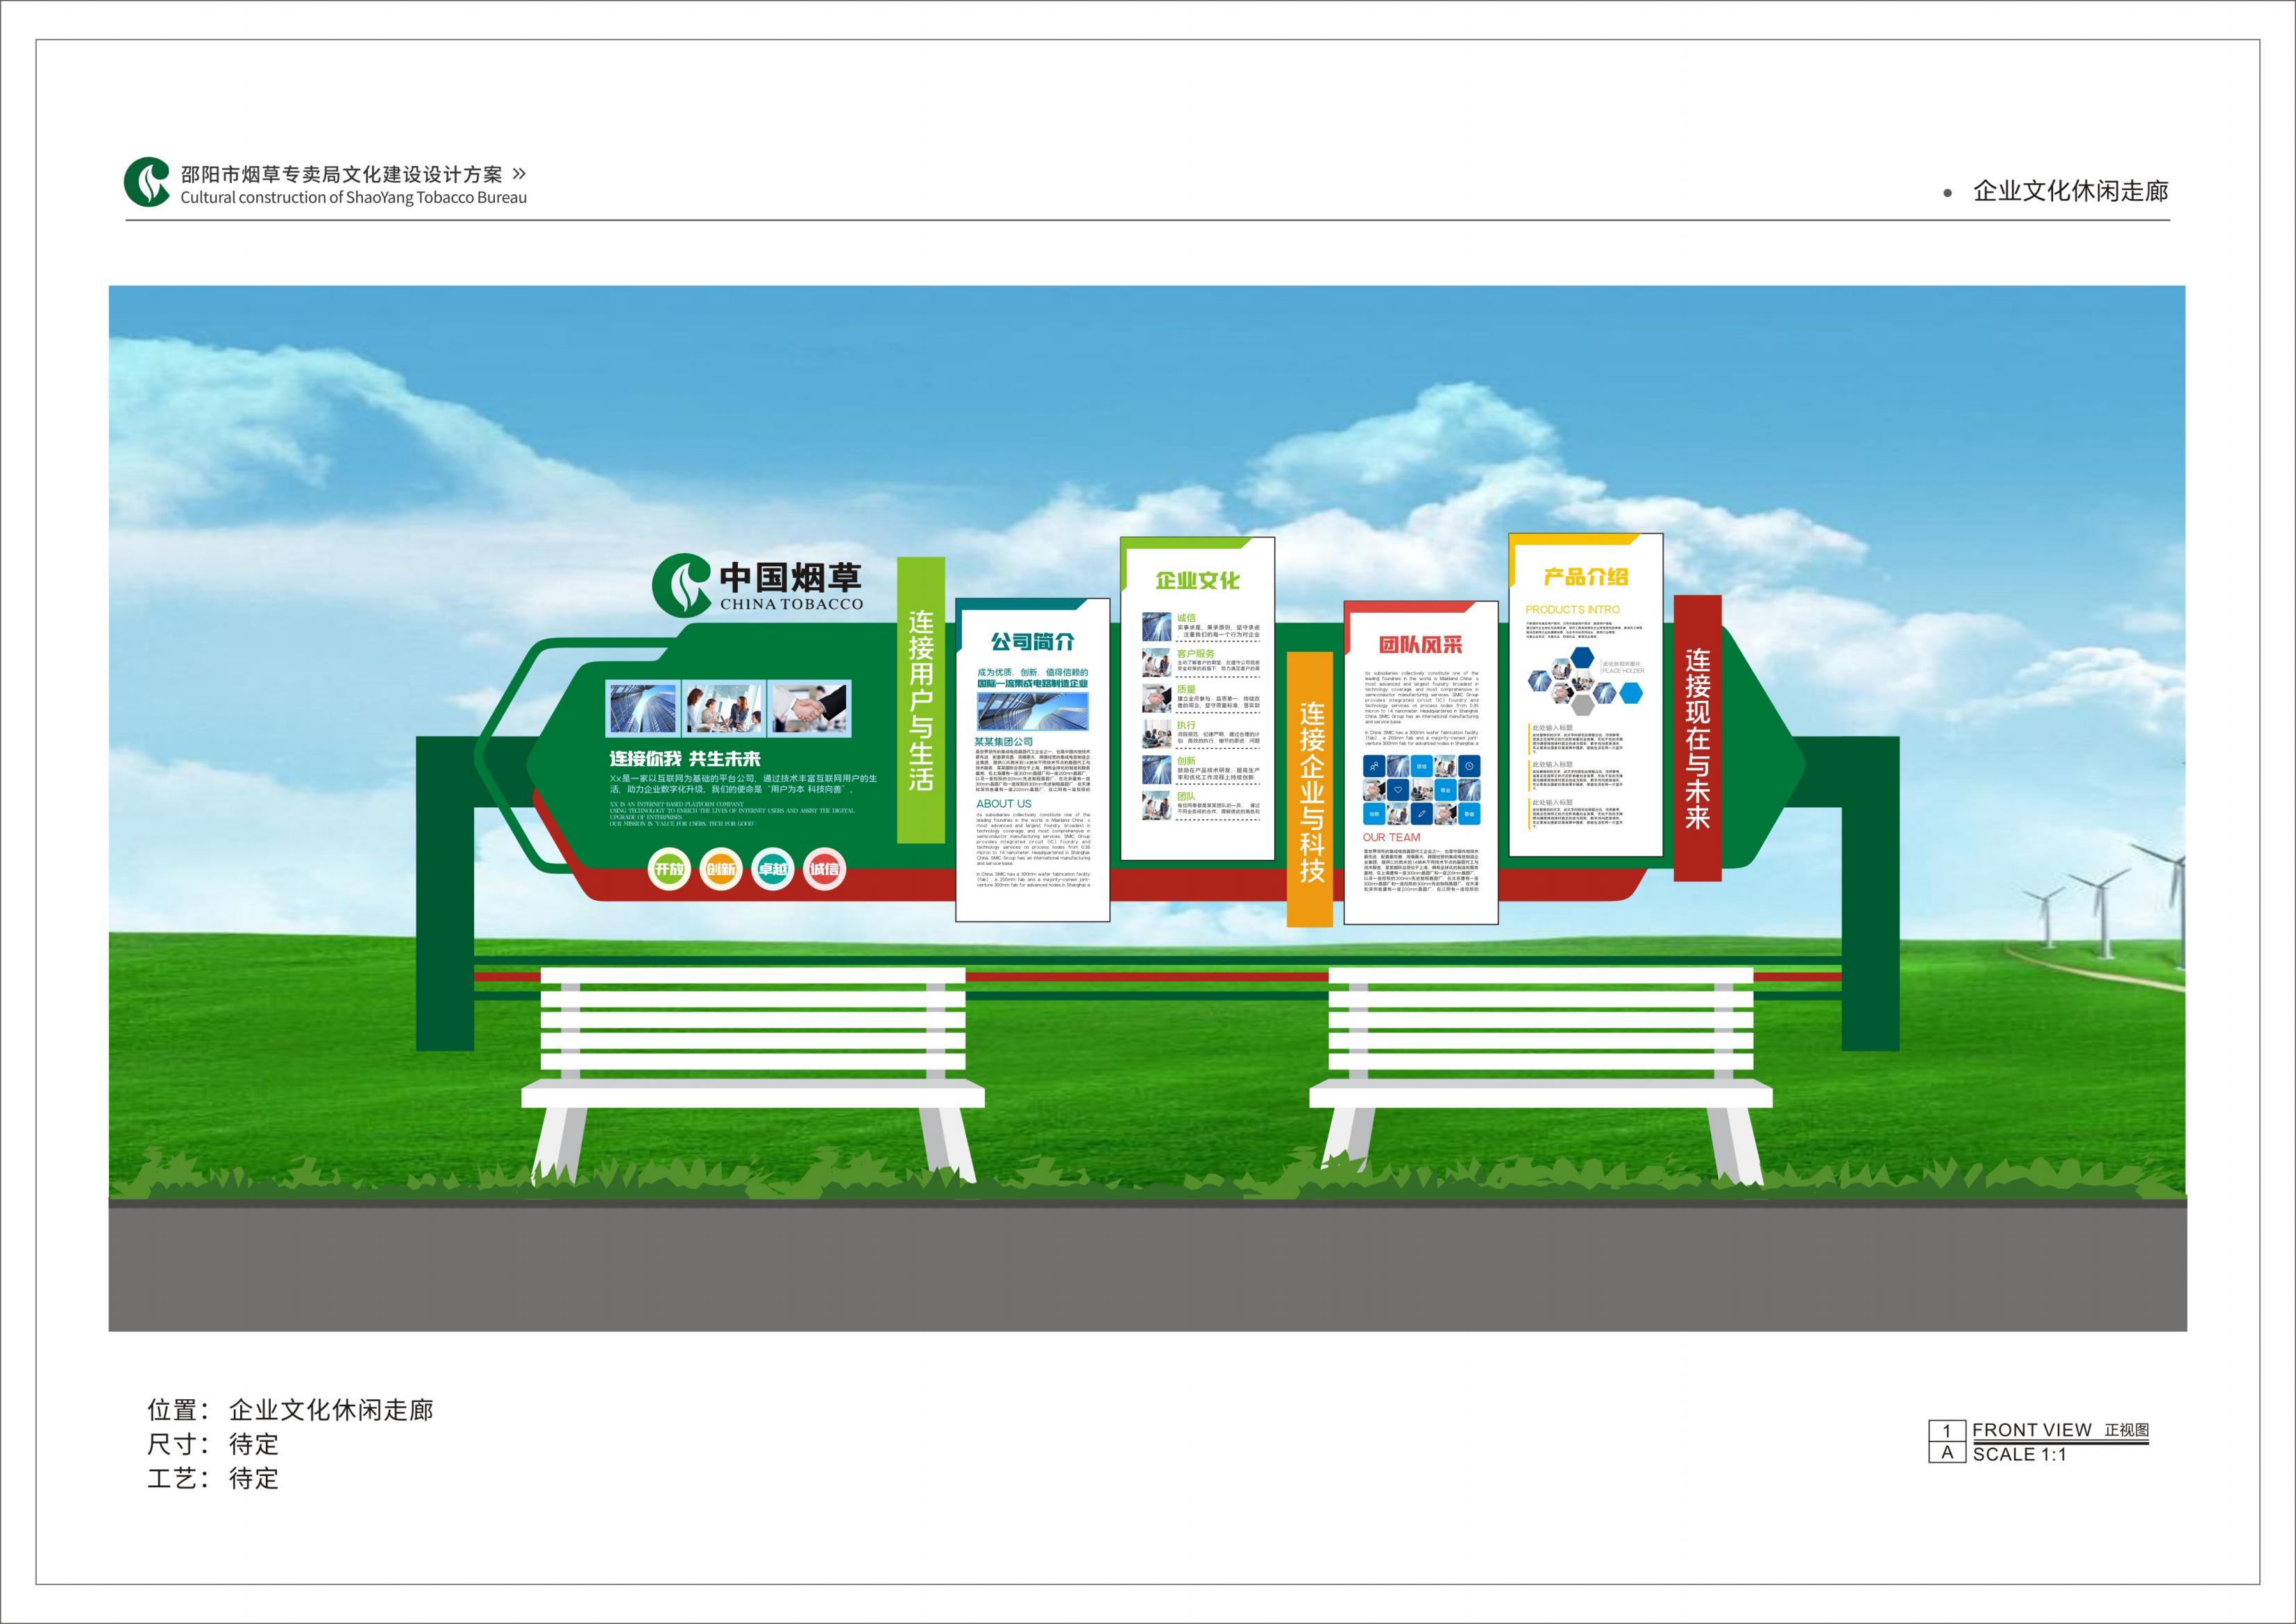Select the 诚信 red circle badge
2296x1624 pixels.
[x=824, y=869]
